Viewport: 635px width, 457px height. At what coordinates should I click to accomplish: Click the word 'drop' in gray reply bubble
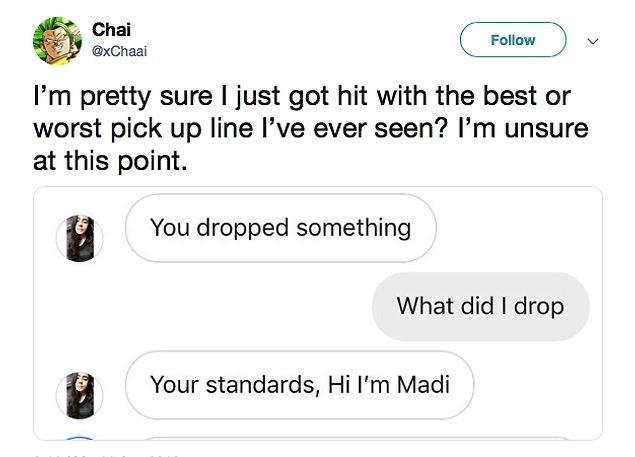pos(539,307)
